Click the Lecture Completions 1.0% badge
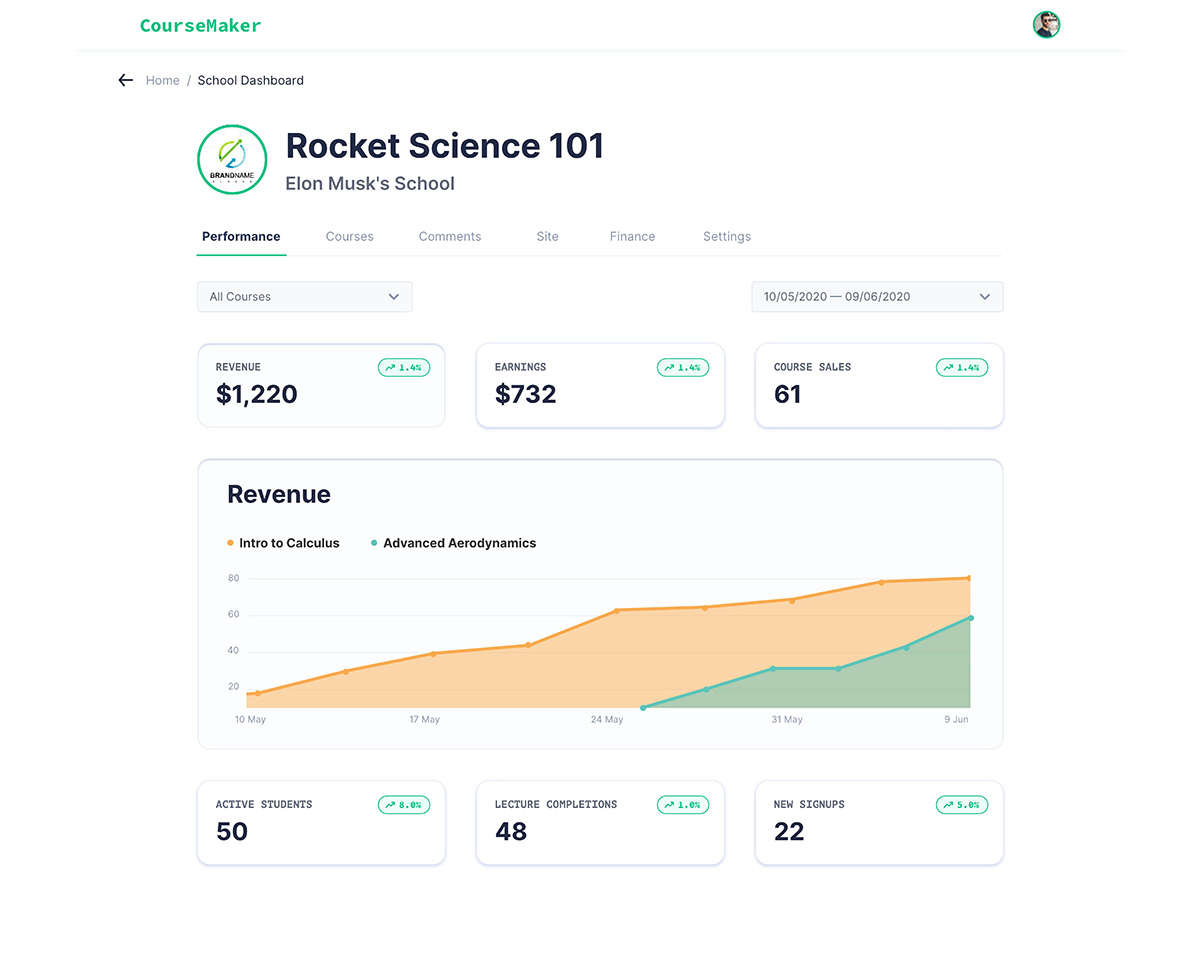The width and height of the screenshot is (1200, 960). point(683,805)
